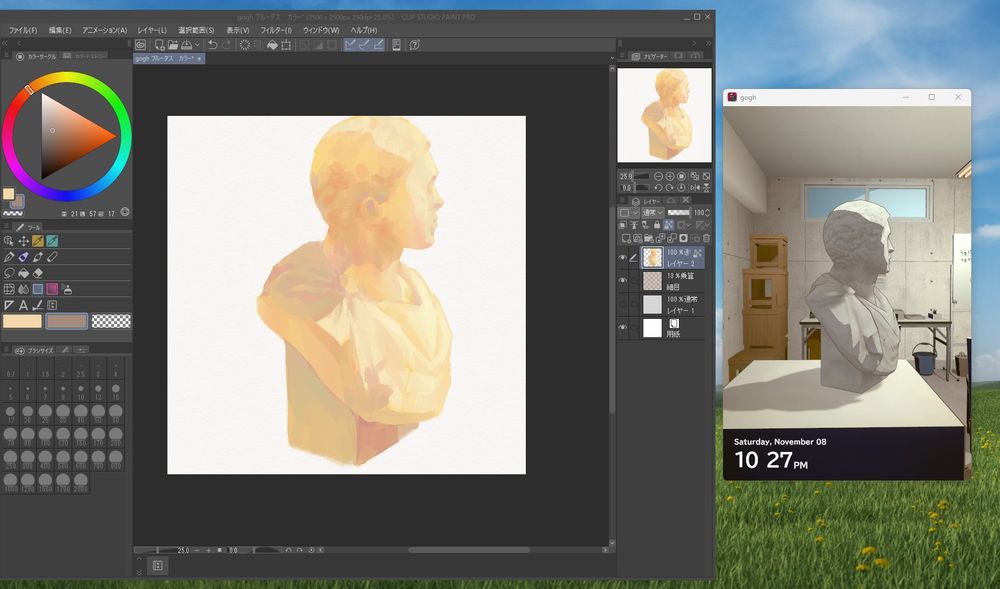Toggle visibility of the 用紙 paper layer
Screen dimensions: 1000x589
tap(622, 328)
